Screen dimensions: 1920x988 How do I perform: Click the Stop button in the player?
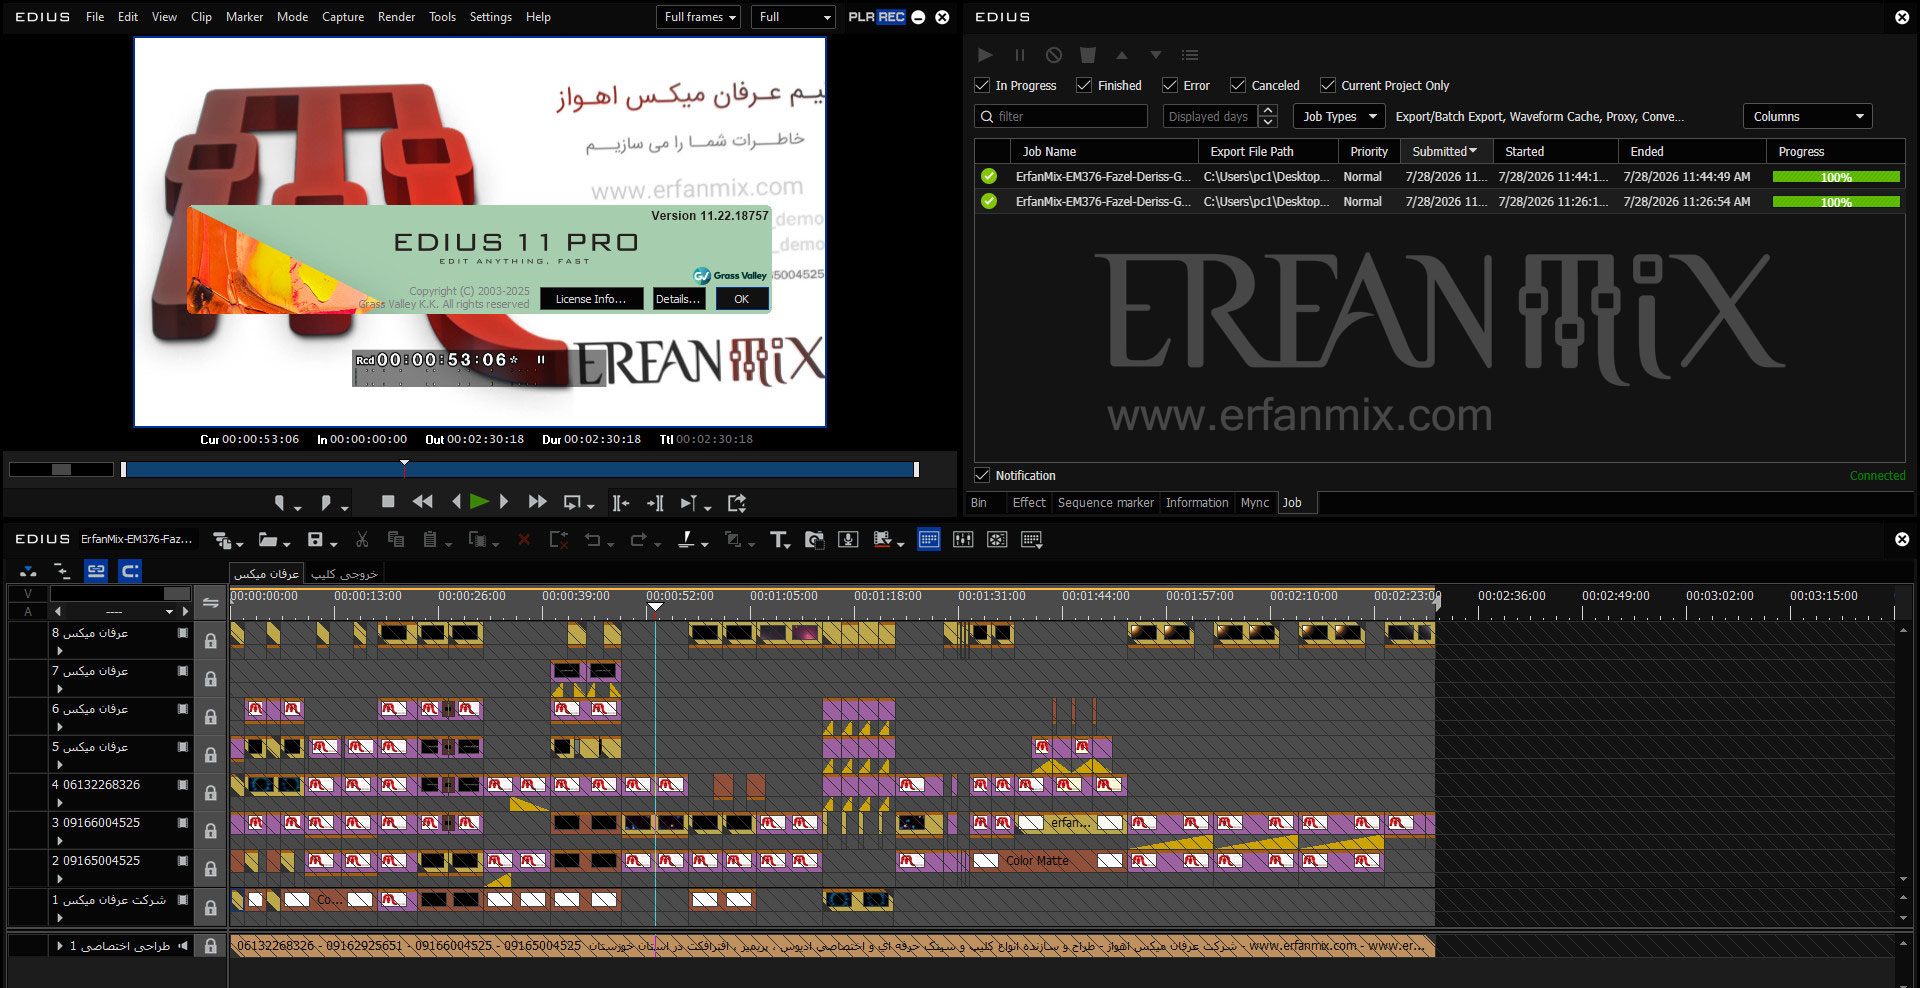click(x=388, y=502)
